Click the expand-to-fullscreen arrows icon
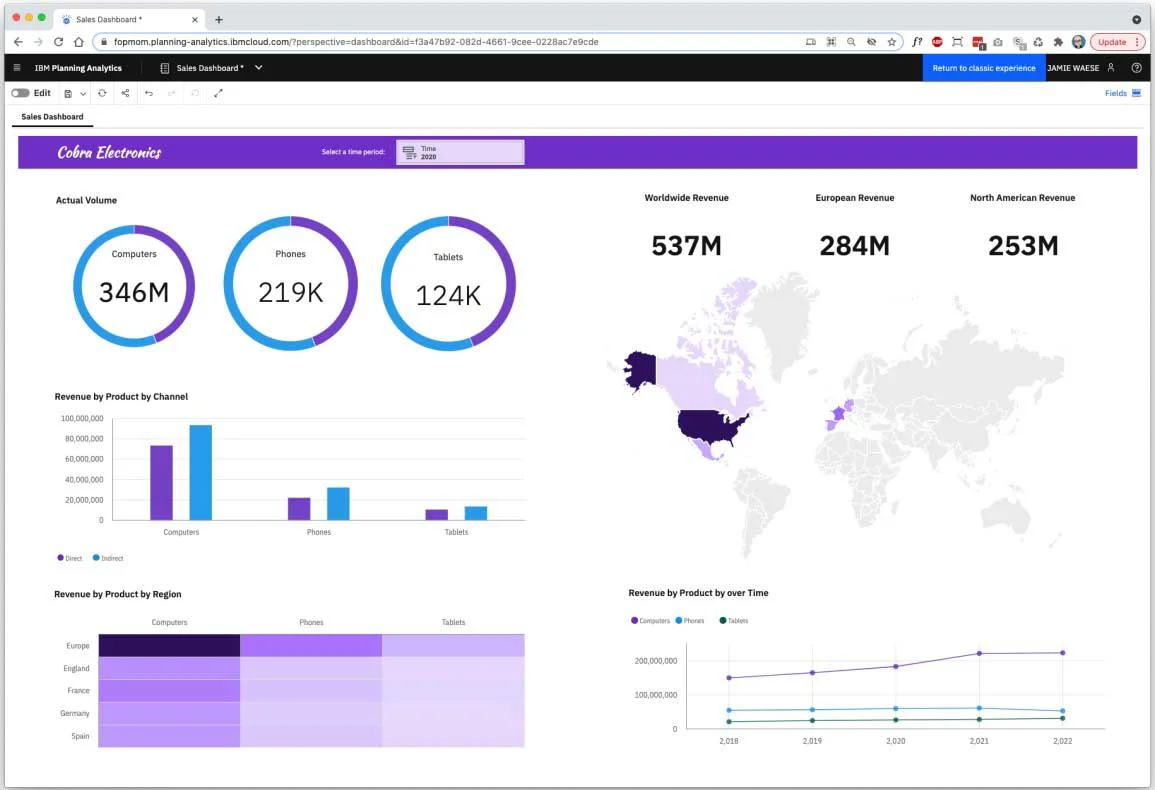Screen dimensions: 1155x790 pos(218,92)
